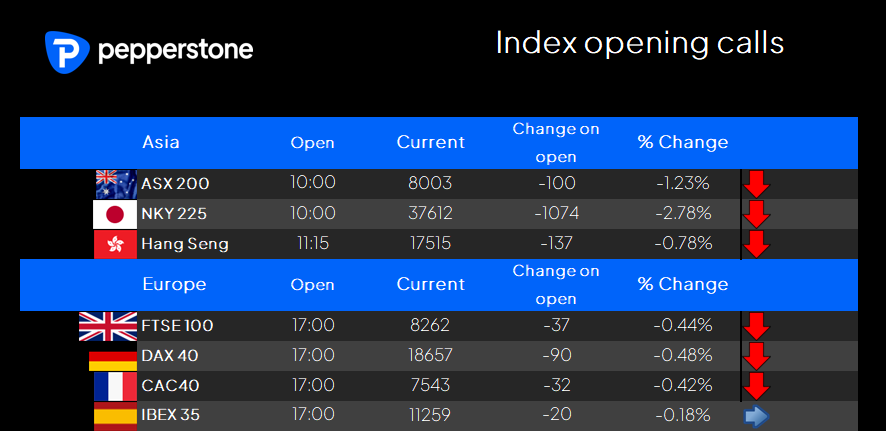
Task: Select the Spanish flag beside IBEX 35
Action: (115, 416)
